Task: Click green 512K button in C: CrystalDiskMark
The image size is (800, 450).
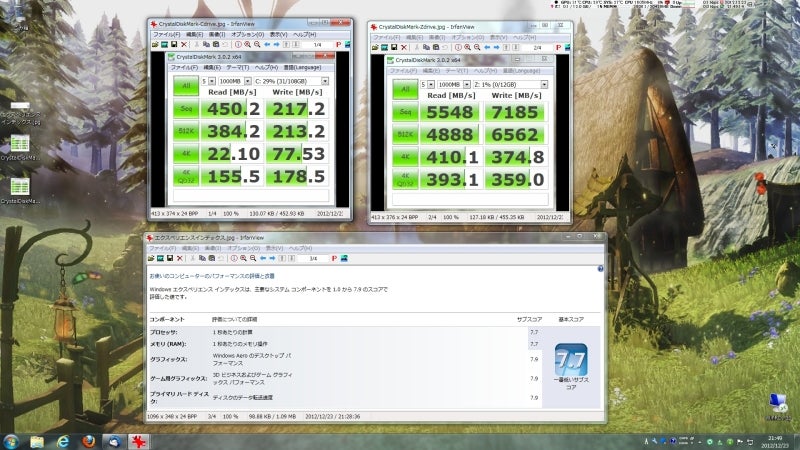Action: click(186, 131)
